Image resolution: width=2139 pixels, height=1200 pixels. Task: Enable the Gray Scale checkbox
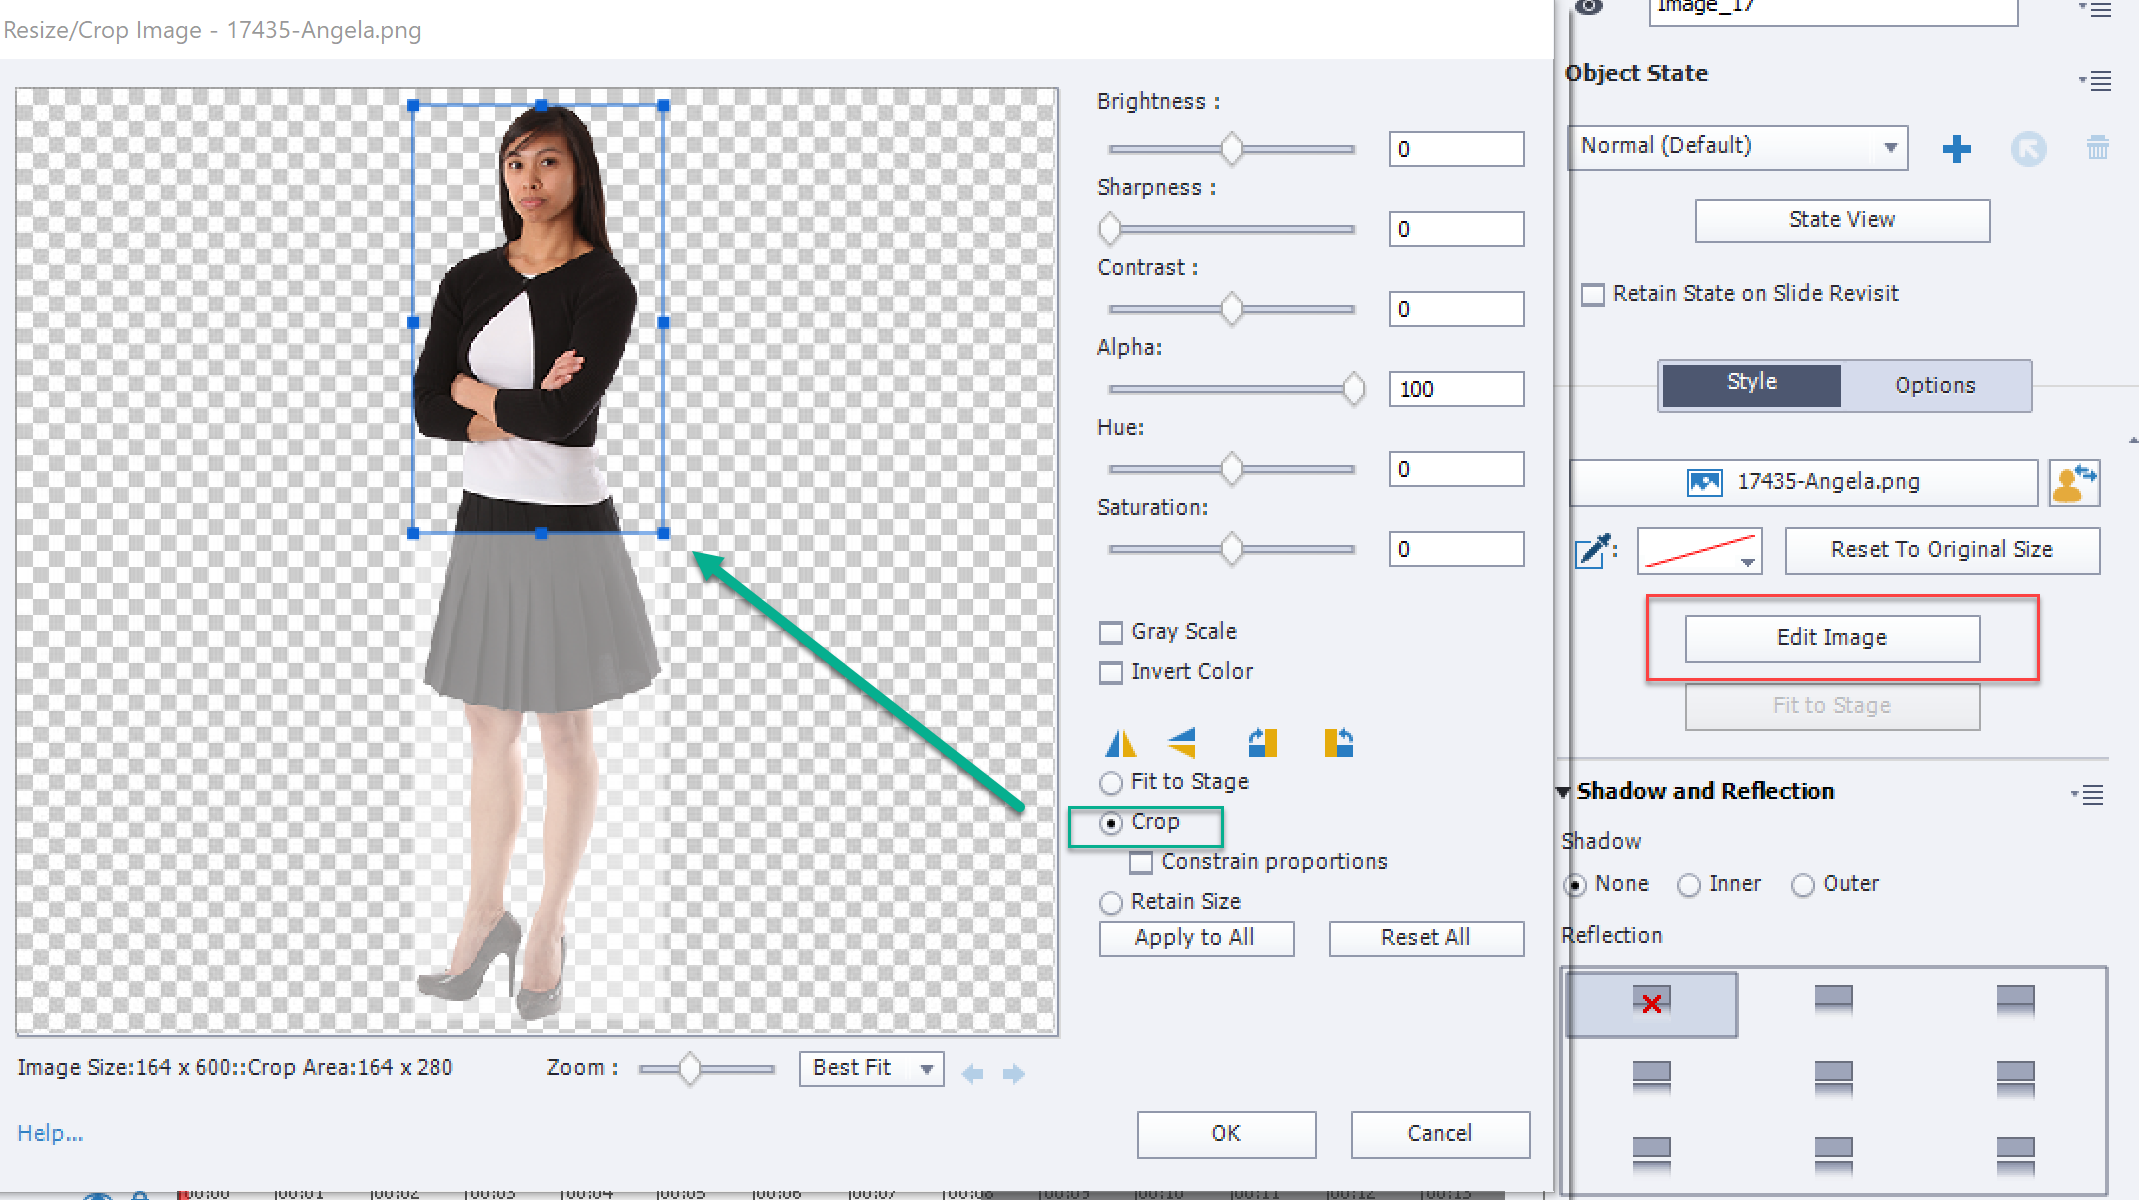1112,632
